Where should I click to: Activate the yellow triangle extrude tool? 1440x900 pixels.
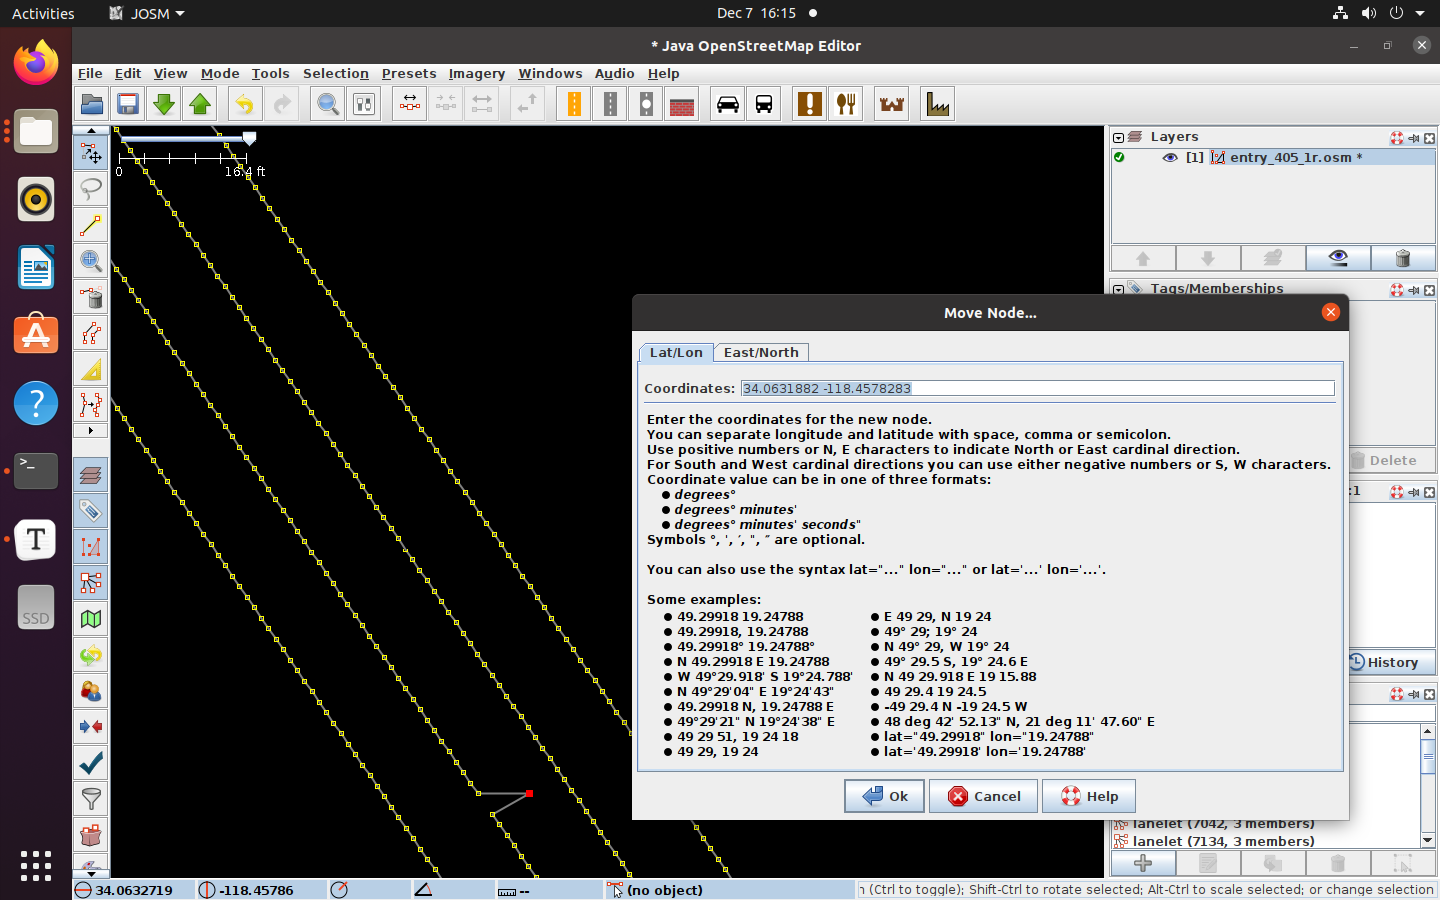[91, 369]
